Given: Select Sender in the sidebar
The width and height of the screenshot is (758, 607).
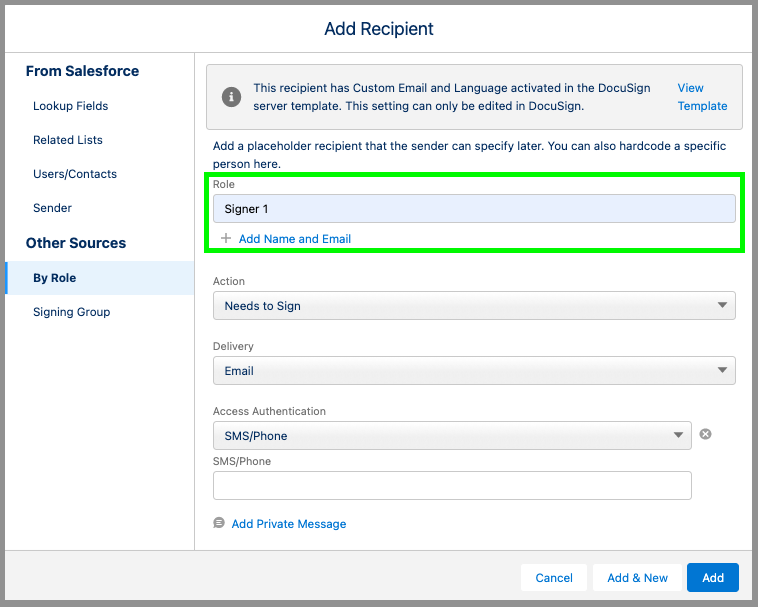Looking at the screenshot, I should (52, 208).
